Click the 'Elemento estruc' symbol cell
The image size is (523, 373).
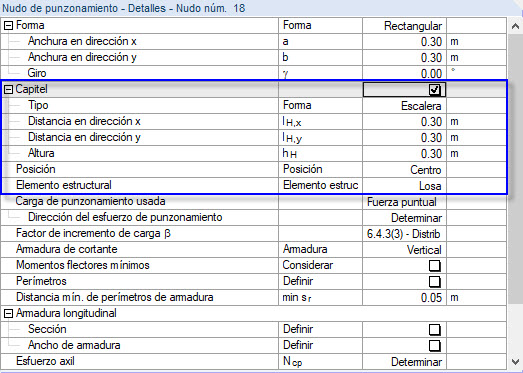(x=321, y=186)
